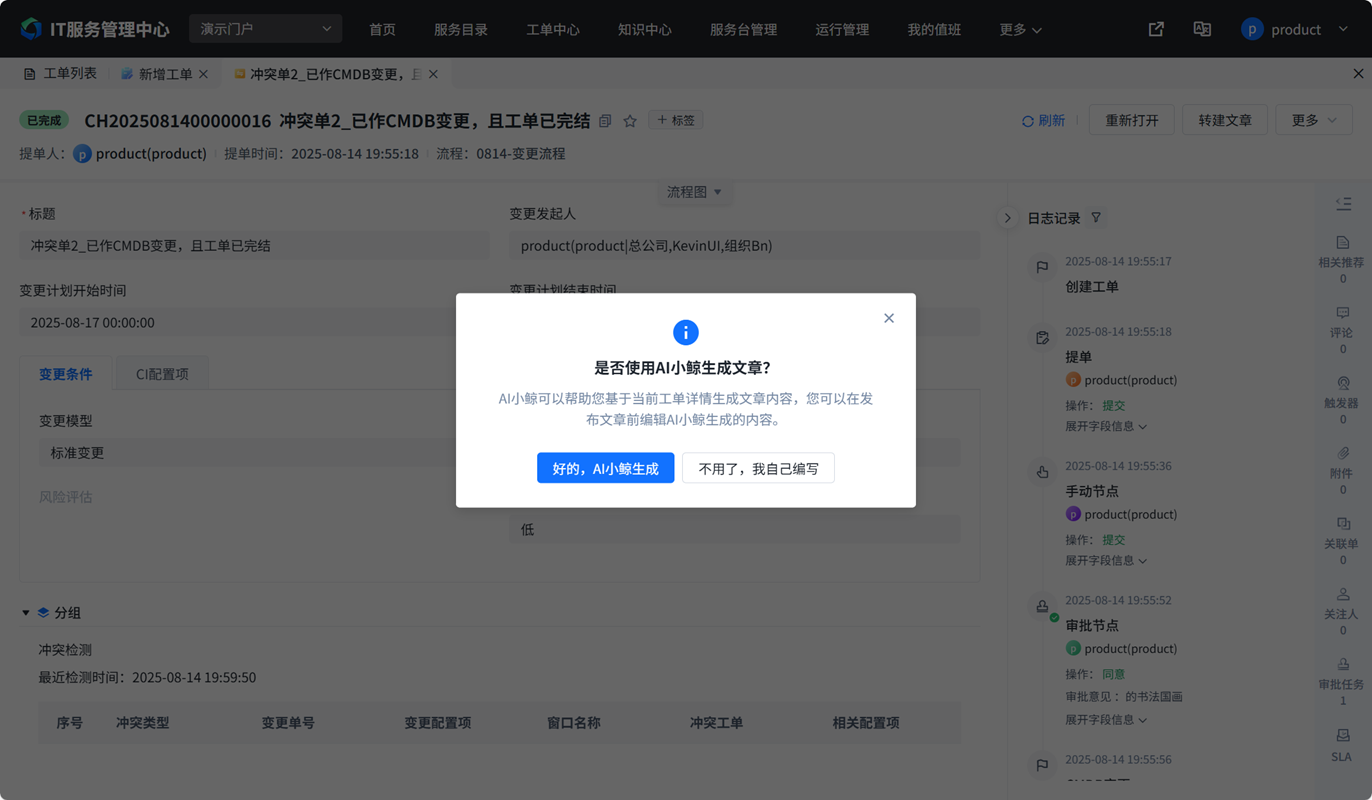Filter log records with the funnel icon
This screenshot has width=1372, height=800.
click(1096, 218)
